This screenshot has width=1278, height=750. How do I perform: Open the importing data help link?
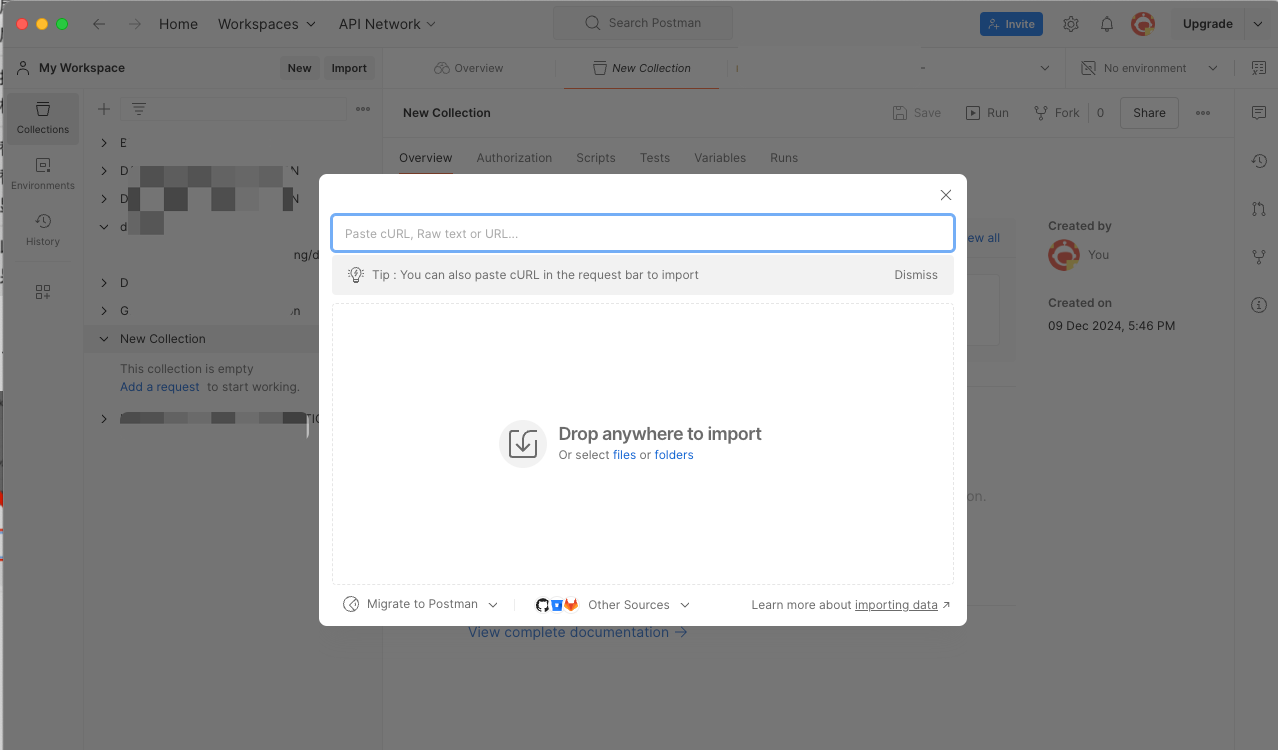896,605
